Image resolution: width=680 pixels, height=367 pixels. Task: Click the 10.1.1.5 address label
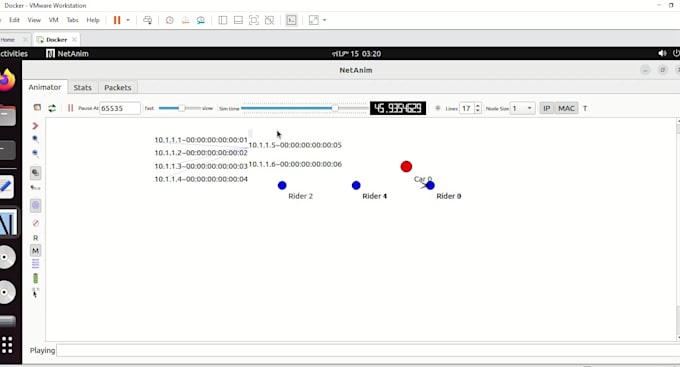coord(295,145)
